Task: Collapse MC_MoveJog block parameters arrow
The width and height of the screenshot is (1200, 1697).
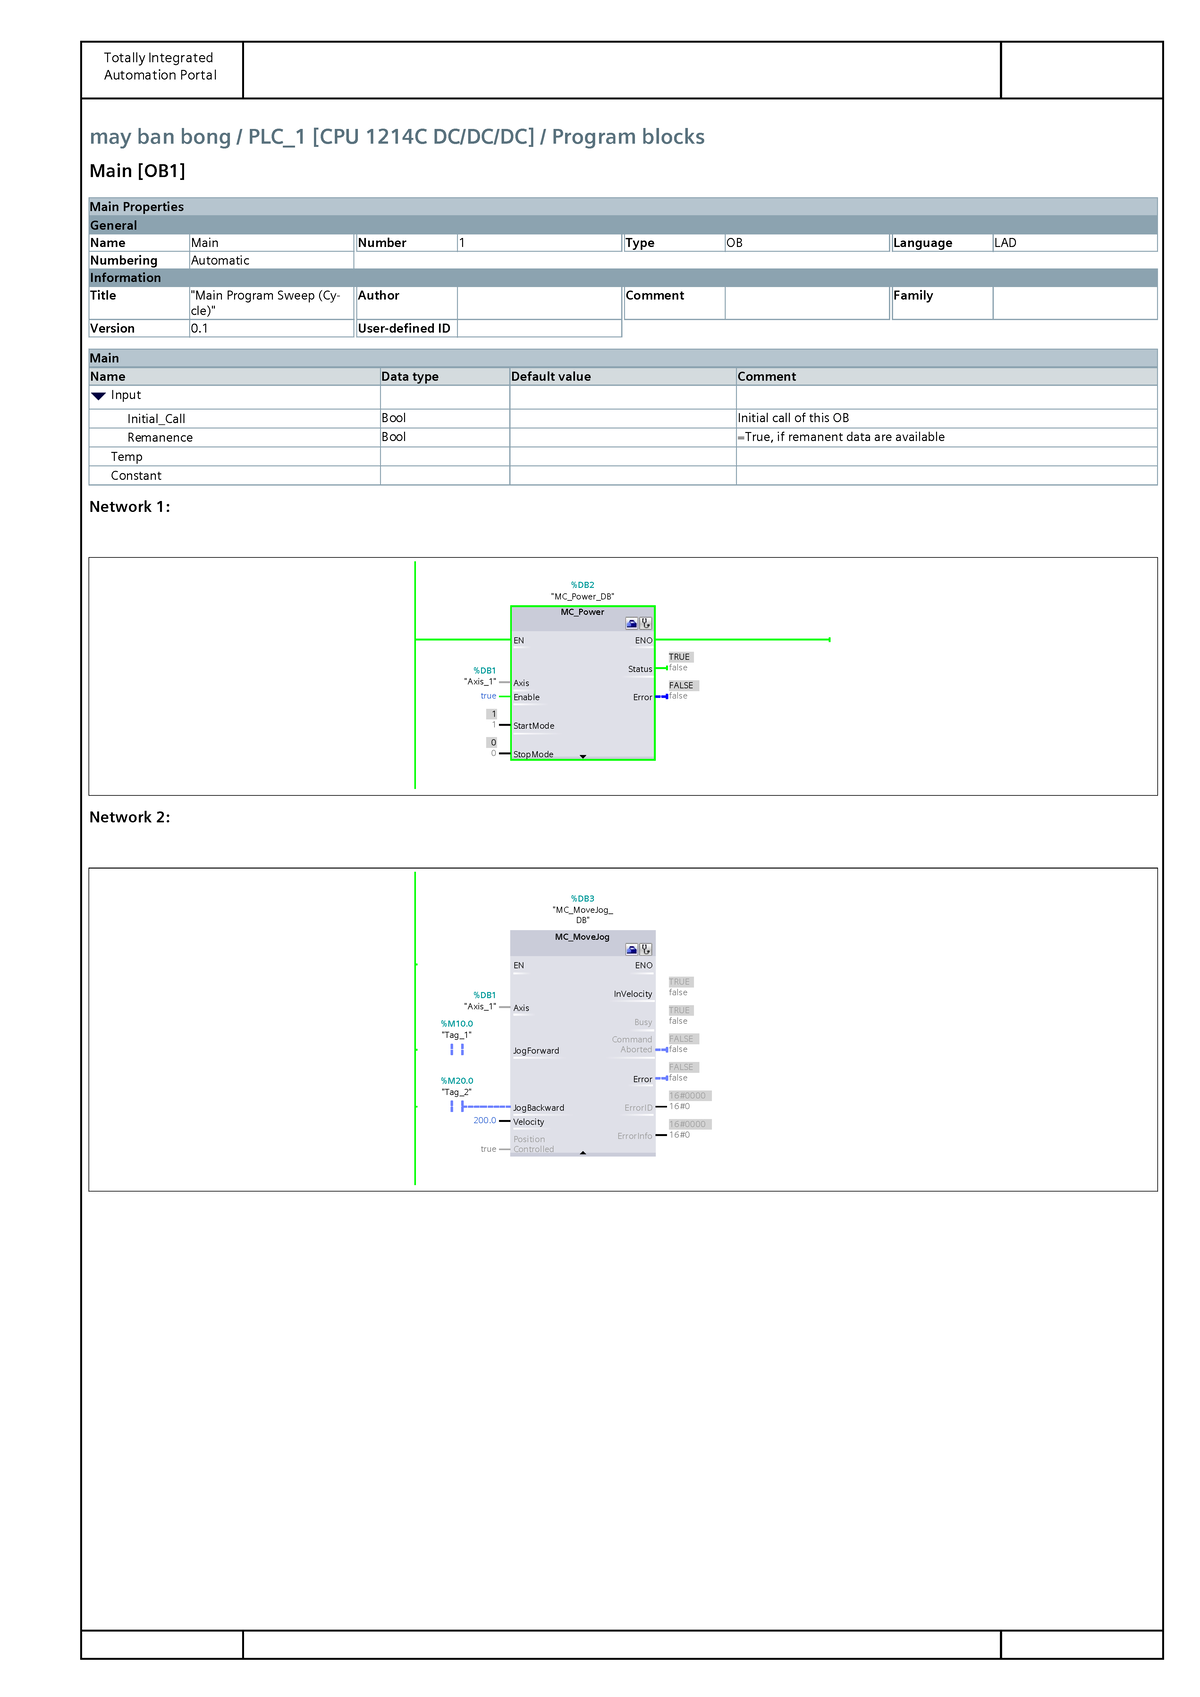Action: [x=583, y=1152]
